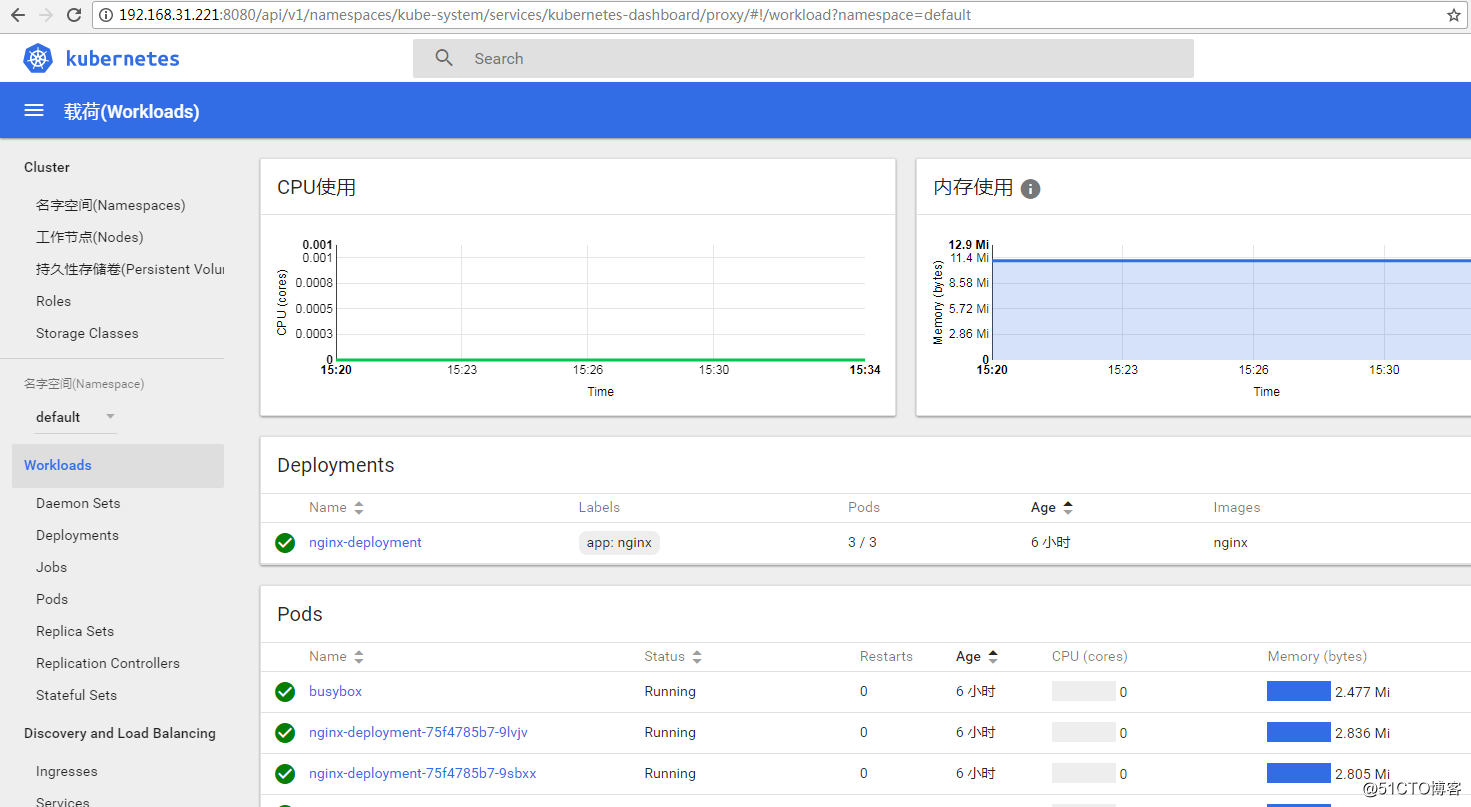Click the Pods card title
Screen dimensions: 1471x807
[300, 614]
